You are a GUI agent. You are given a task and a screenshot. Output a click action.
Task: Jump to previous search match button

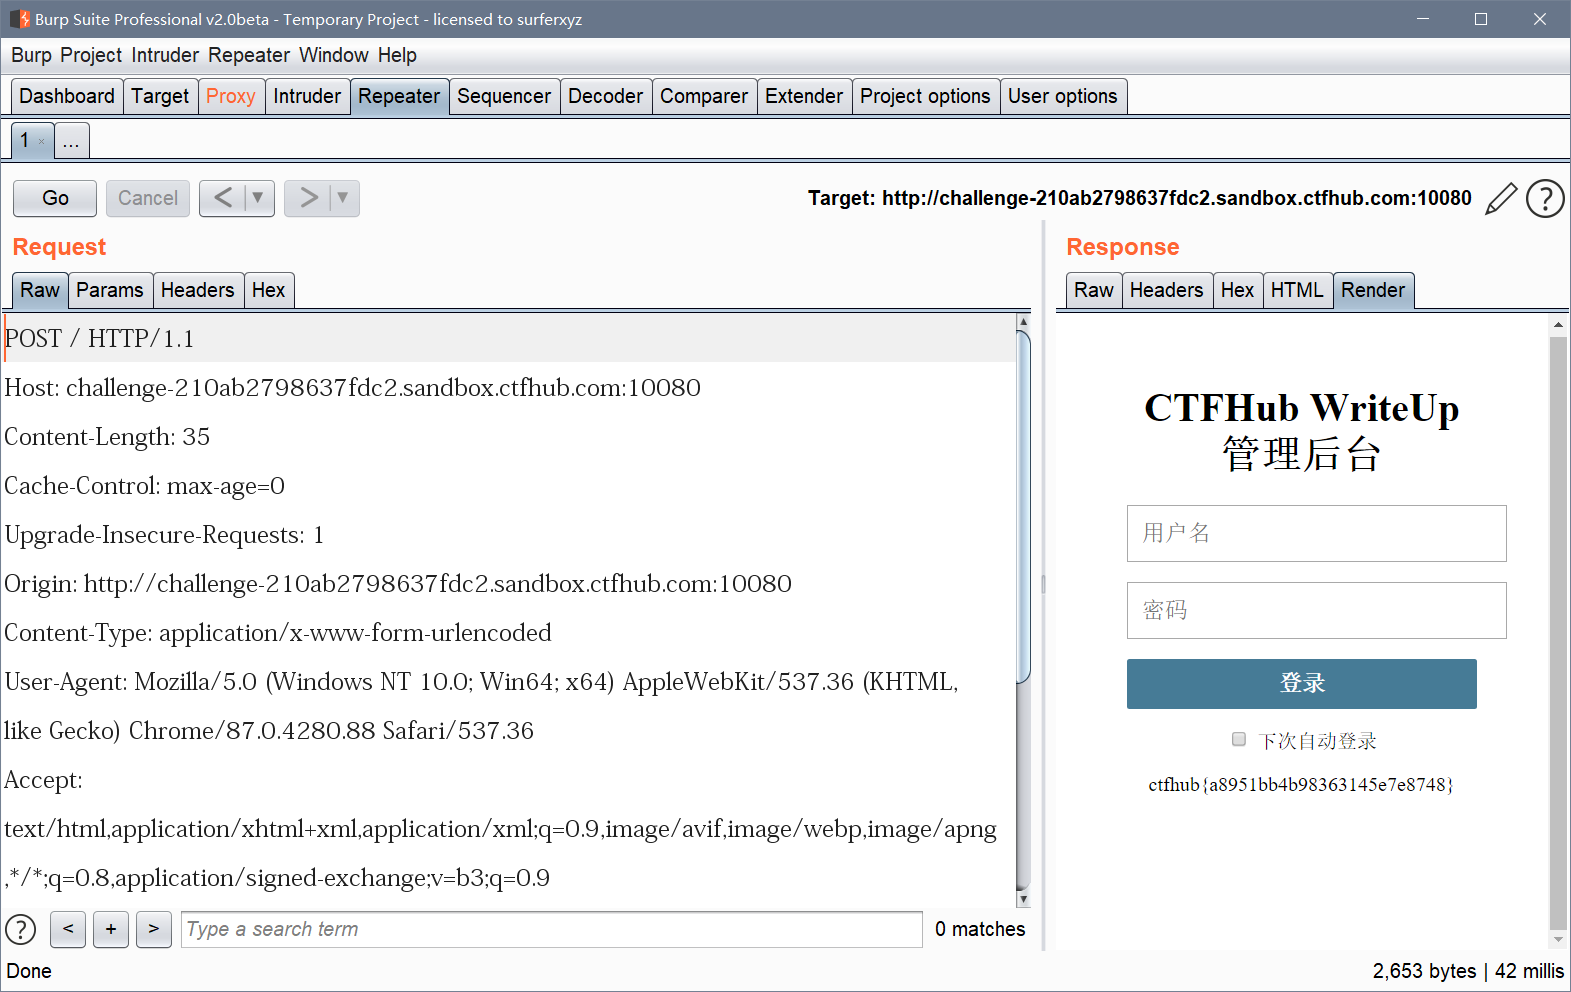68,929
